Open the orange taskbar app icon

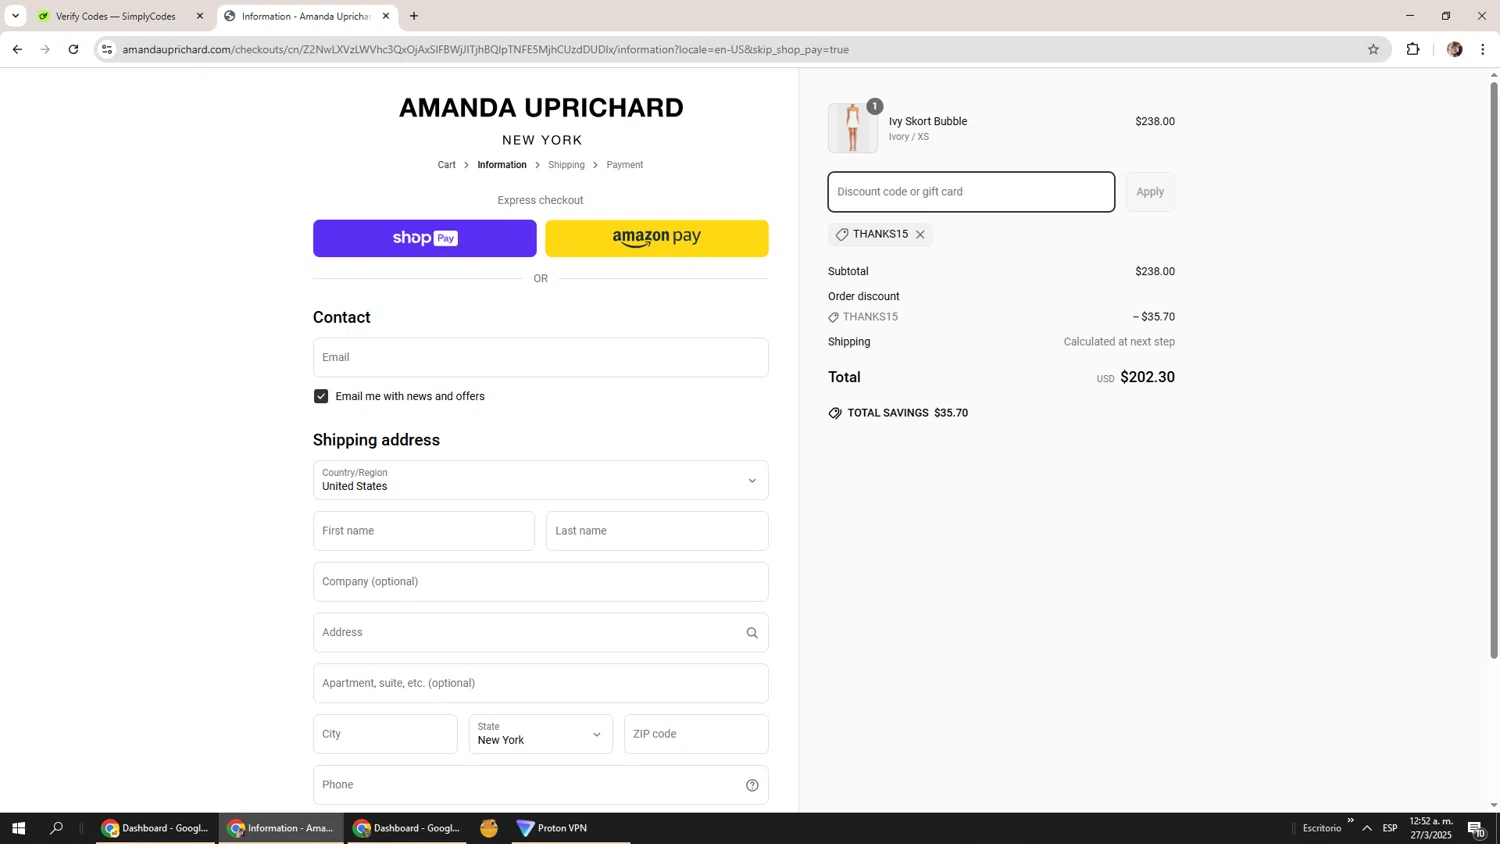(x=489, y=828)
